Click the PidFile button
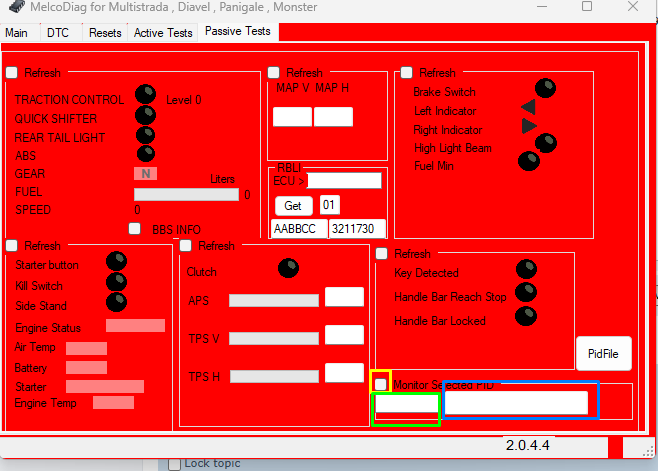The width and height of the screenshot is (658, 471). [x=603, y=353]
